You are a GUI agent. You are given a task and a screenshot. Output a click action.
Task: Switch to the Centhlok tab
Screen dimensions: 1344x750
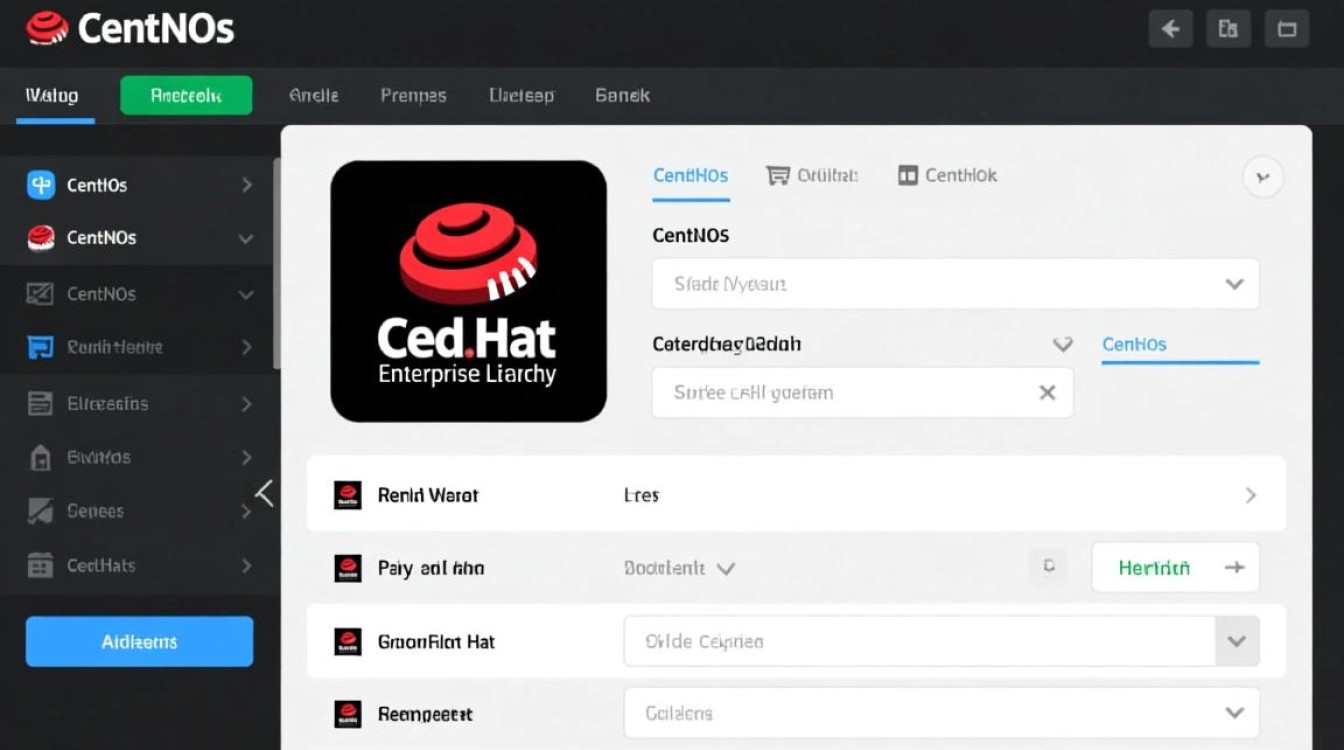(948, 176)
